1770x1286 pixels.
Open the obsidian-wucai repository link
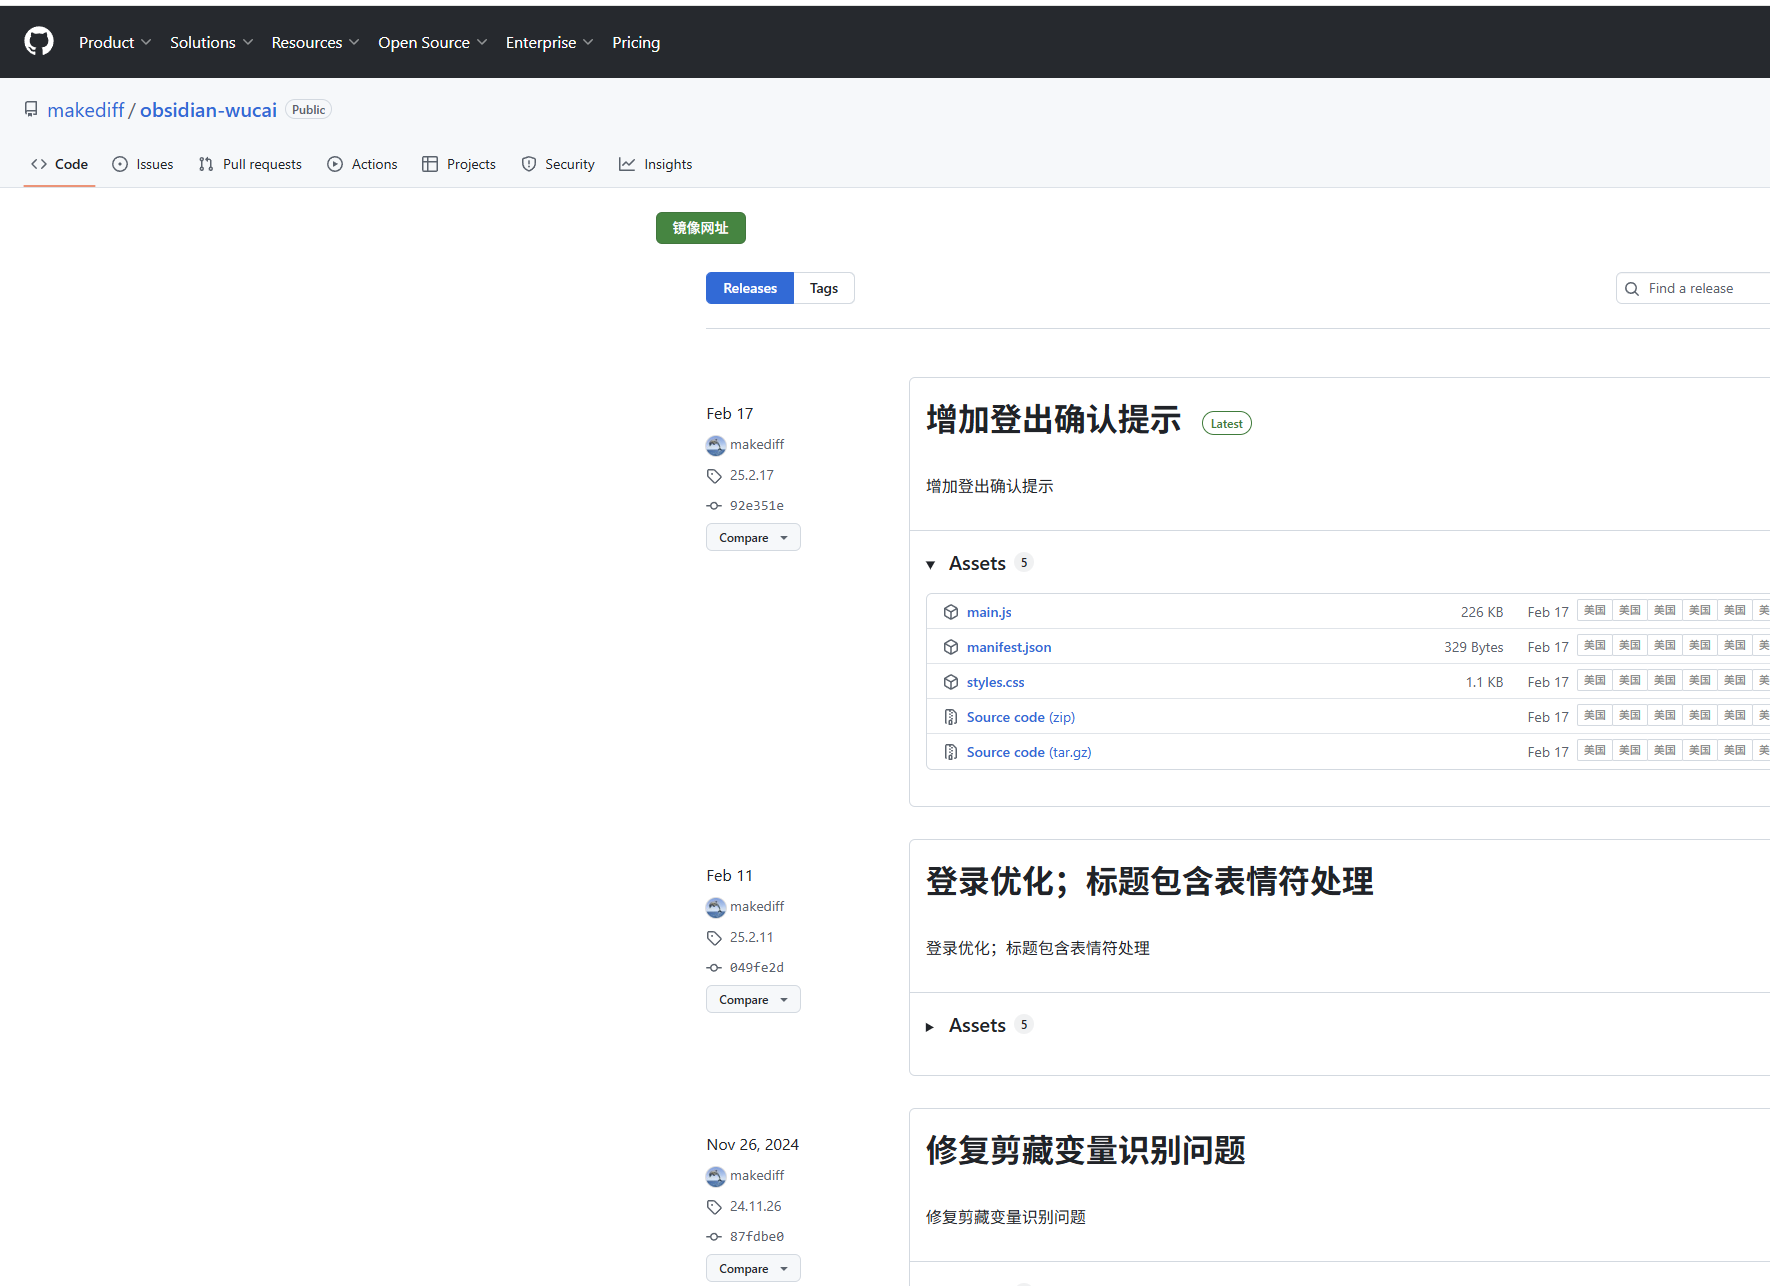coord(208,110)
